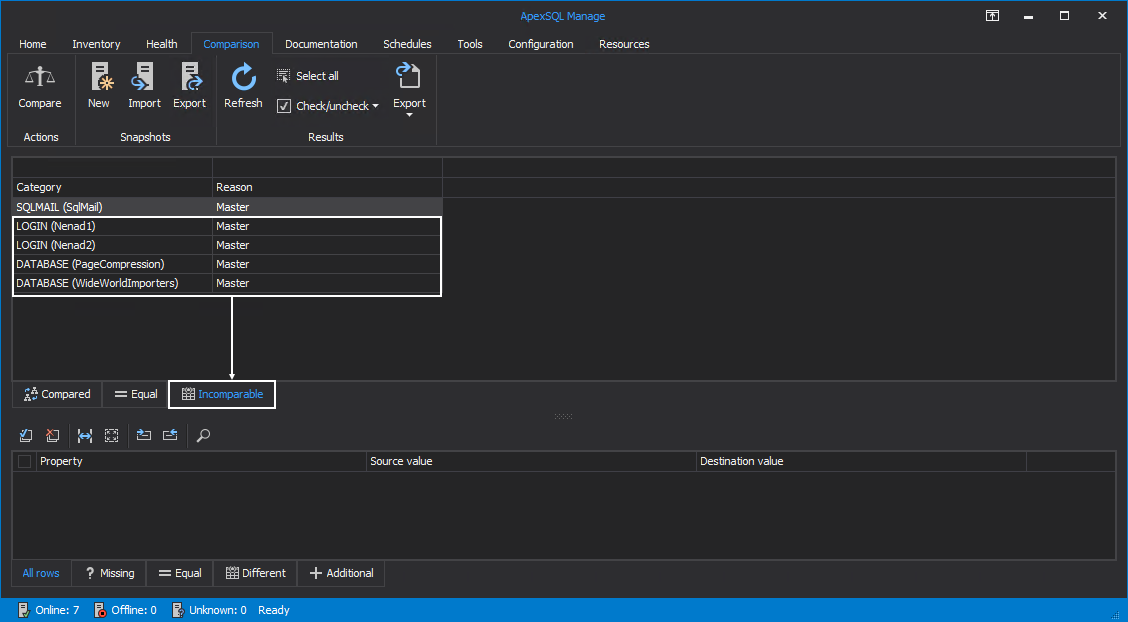1128x622 pixels.
Task: Toggle the Property header checkbox
Action: 24,462
